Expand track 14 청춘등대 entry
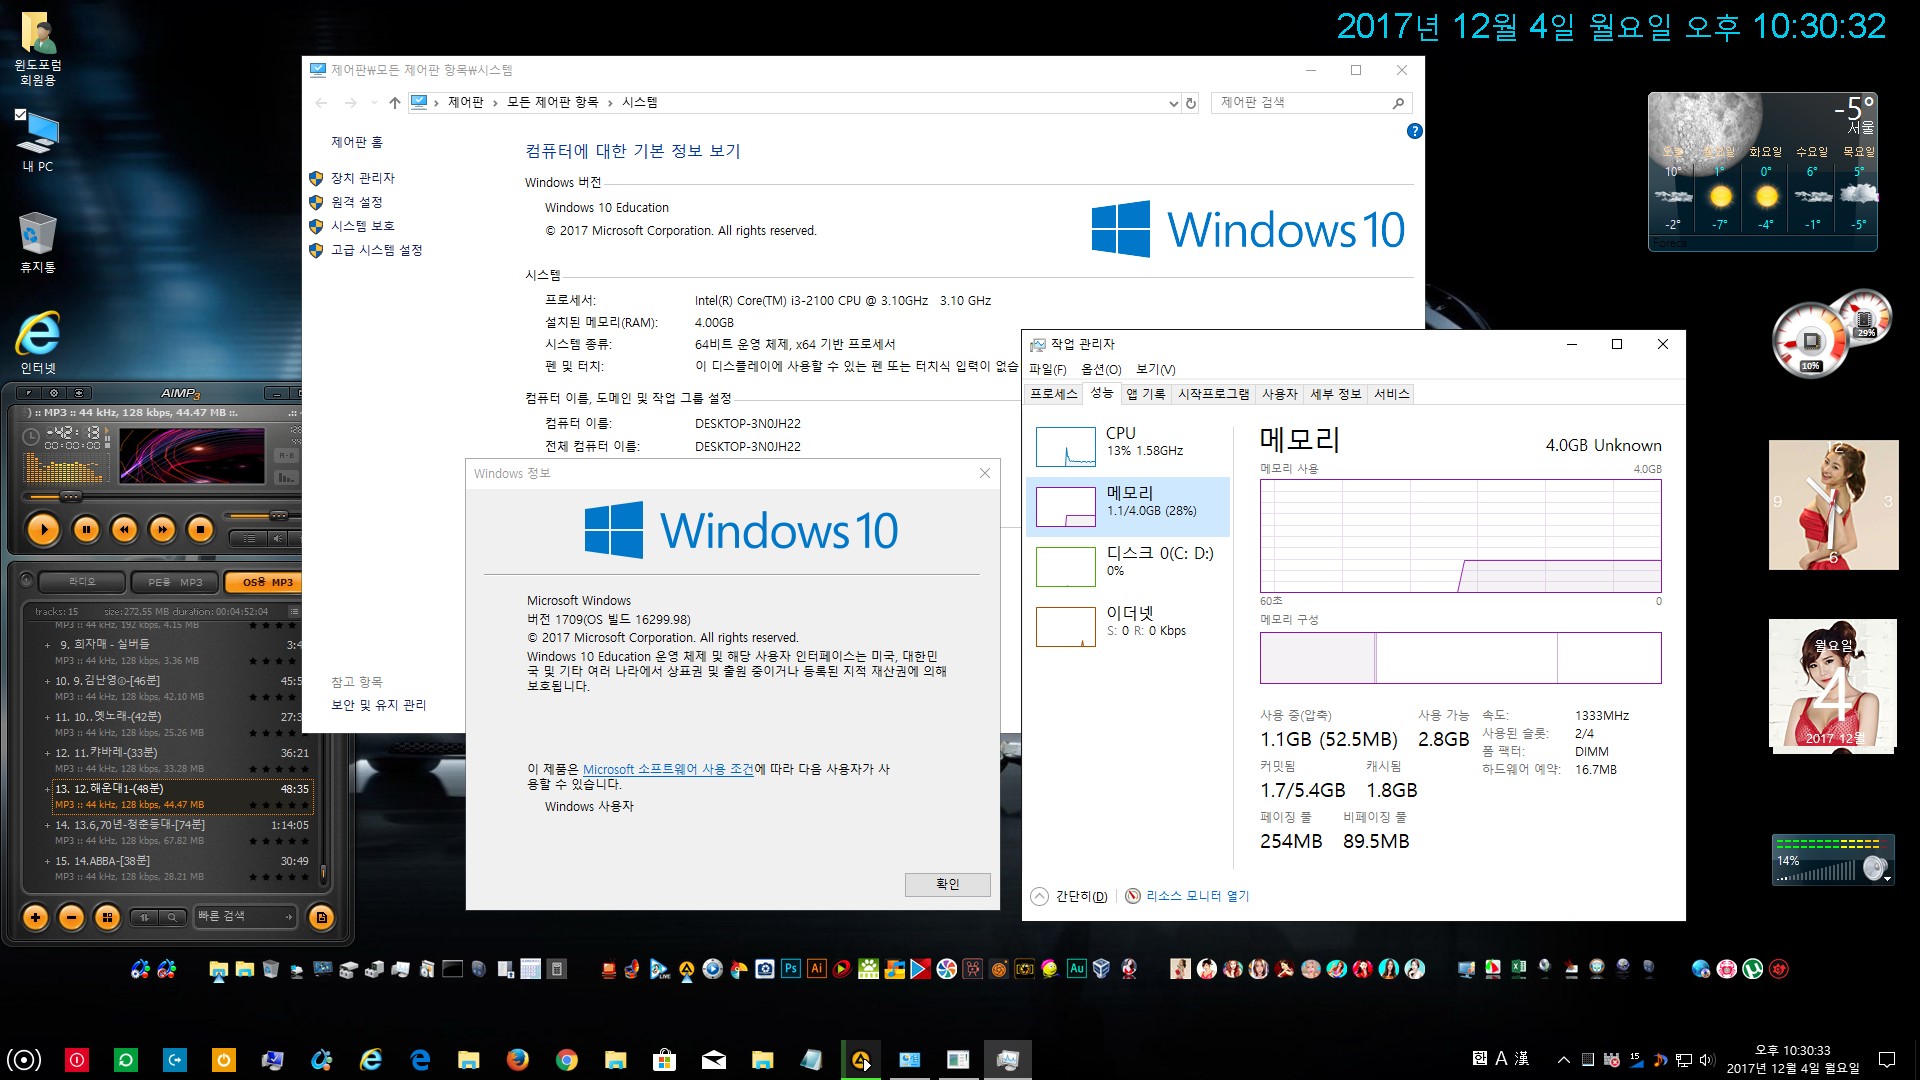Image resolution: width=1920 pixels, height=1080 pixels. pyautogui.click(x=47, y=825)
